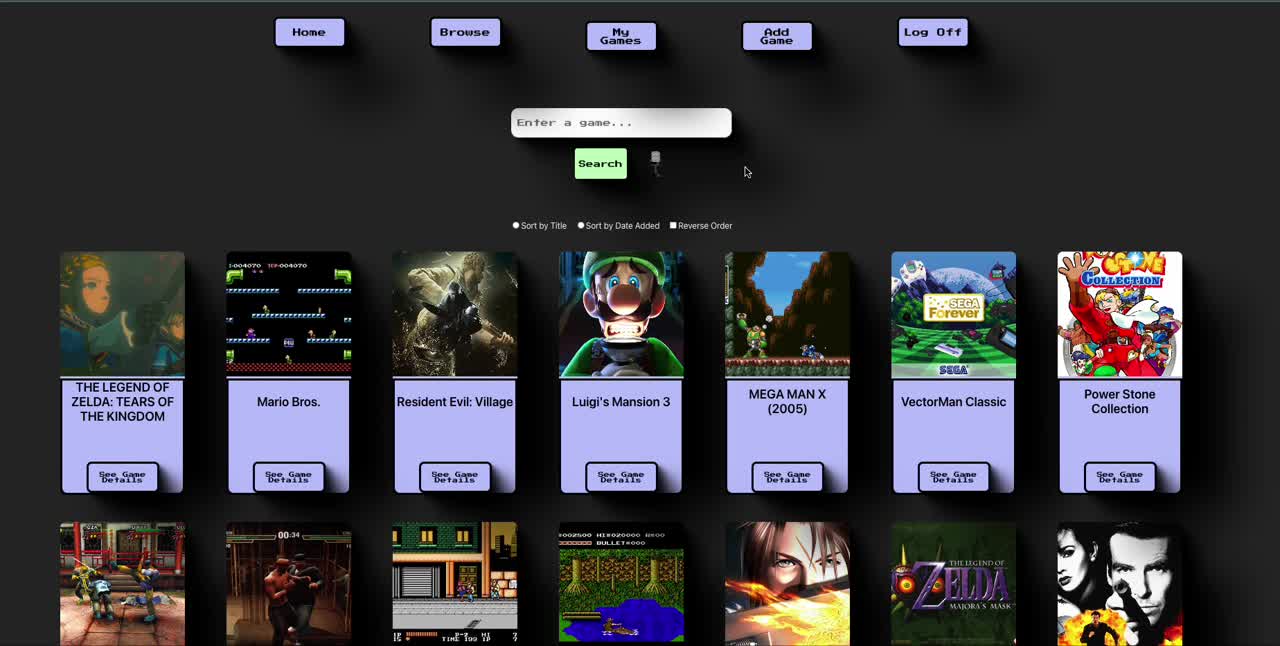Screen dimensions: 1280x646
Task: Select the Sort by Title radio button
Action: (x=516, y=225)
